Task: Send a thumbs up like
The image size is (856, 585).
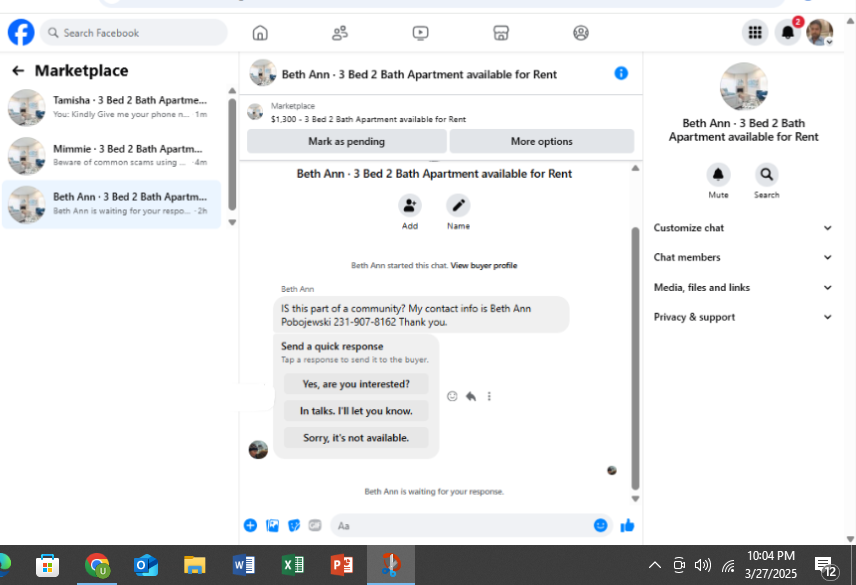Action: [627, 526]
